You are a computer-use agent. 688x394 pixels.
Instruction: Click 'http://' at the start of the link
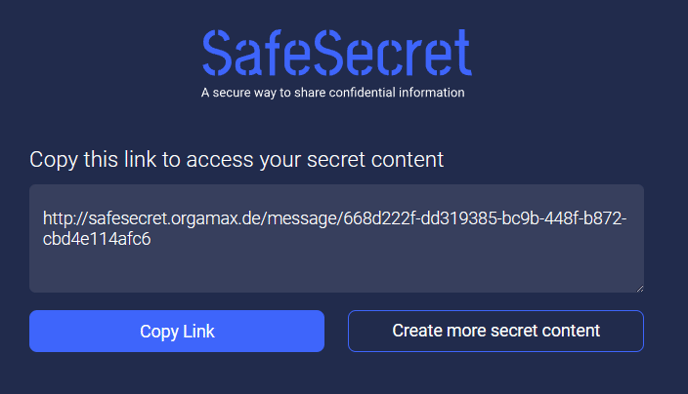pyautogui.click(x=65, y=218)
